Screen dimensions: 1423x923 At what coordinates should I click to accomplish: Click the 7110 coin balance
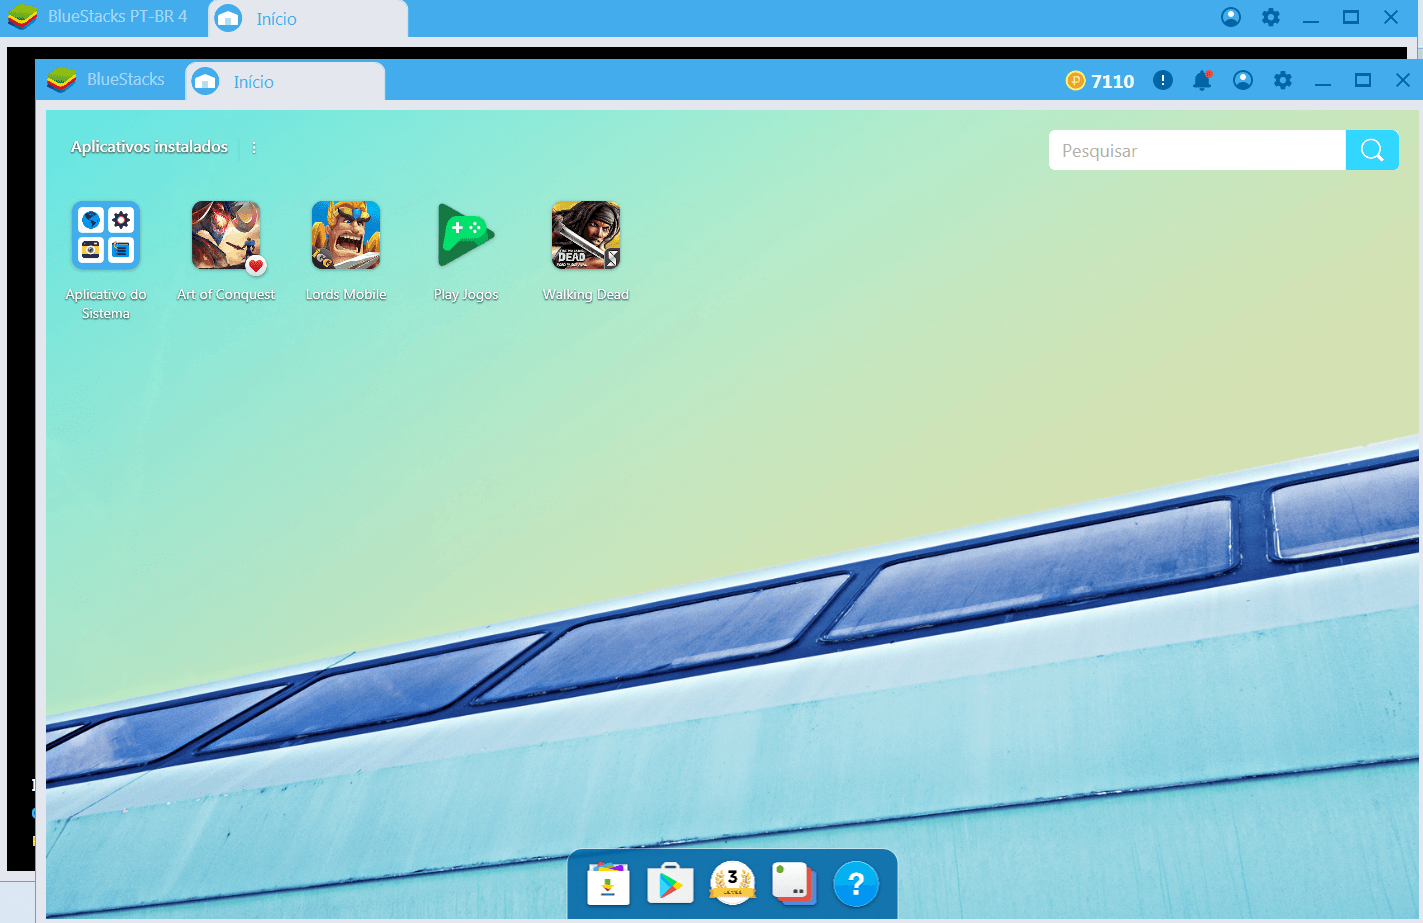click(x=1100, y=81)
